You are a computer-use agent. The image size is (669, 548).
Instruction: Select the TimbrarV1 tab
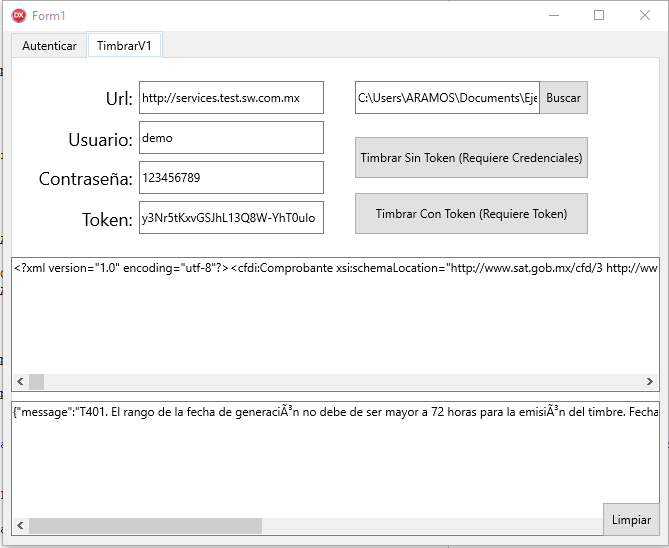(124, 46)
